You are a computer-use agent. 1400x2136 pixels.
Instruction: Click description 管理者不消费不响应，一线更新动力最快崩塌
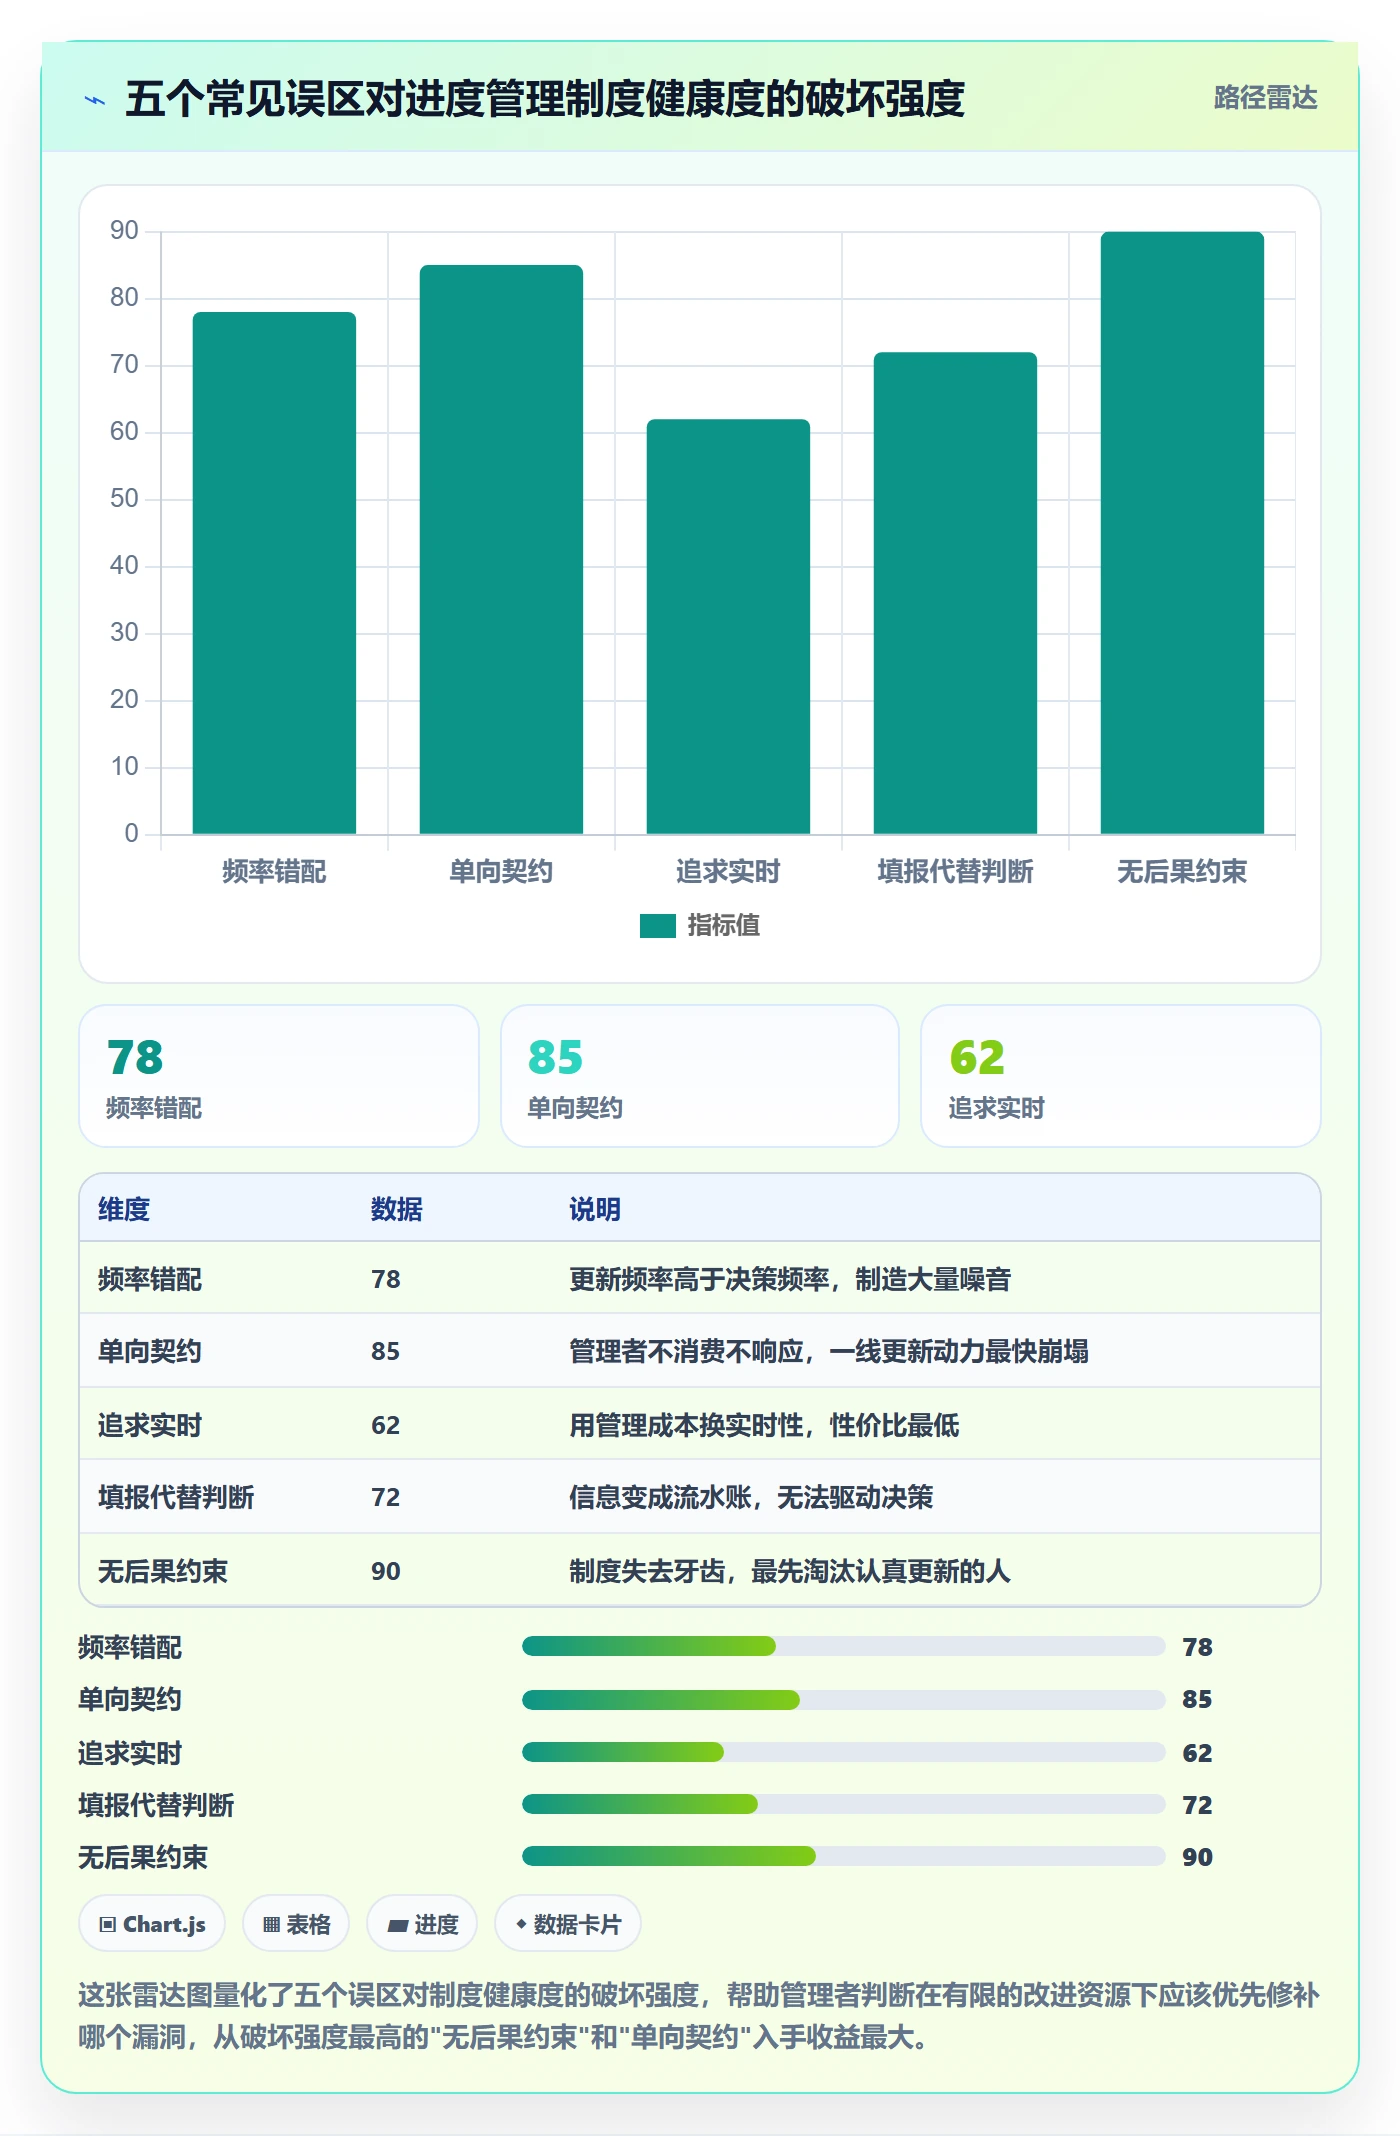pos(829,1351)
